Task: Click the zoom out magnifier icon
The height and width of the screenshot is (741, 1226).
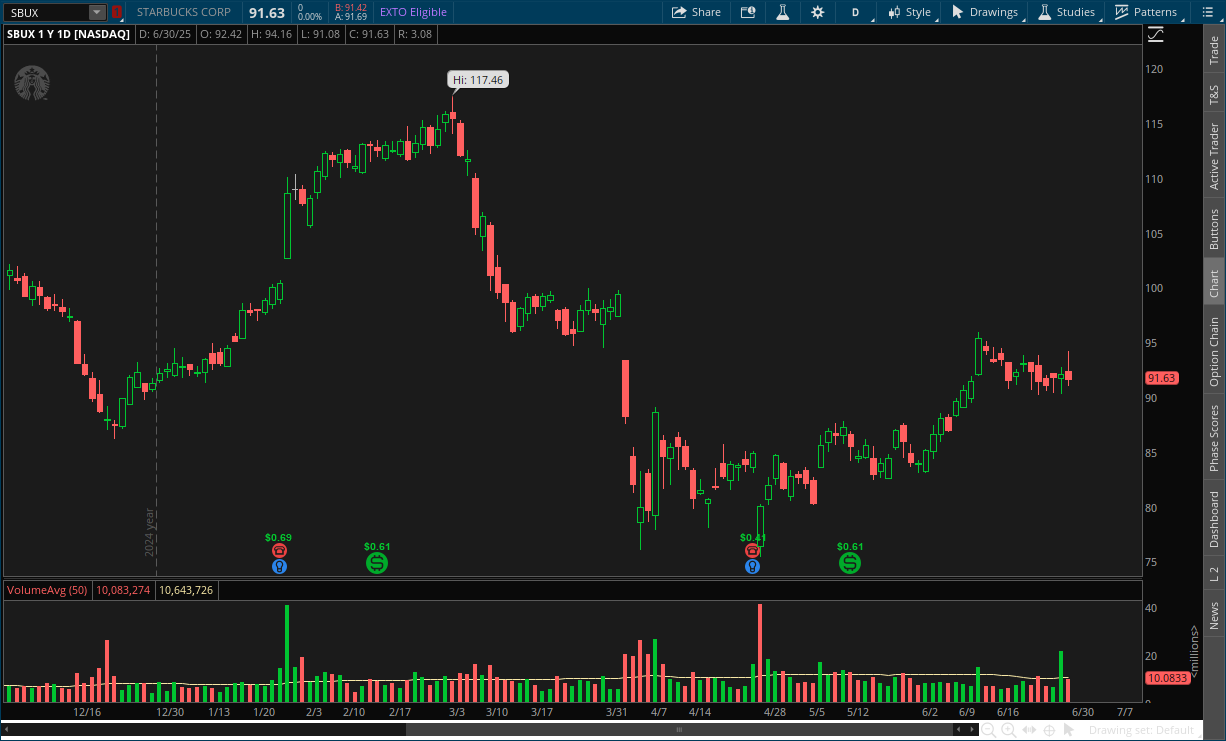Action: (x=988, y=731)
